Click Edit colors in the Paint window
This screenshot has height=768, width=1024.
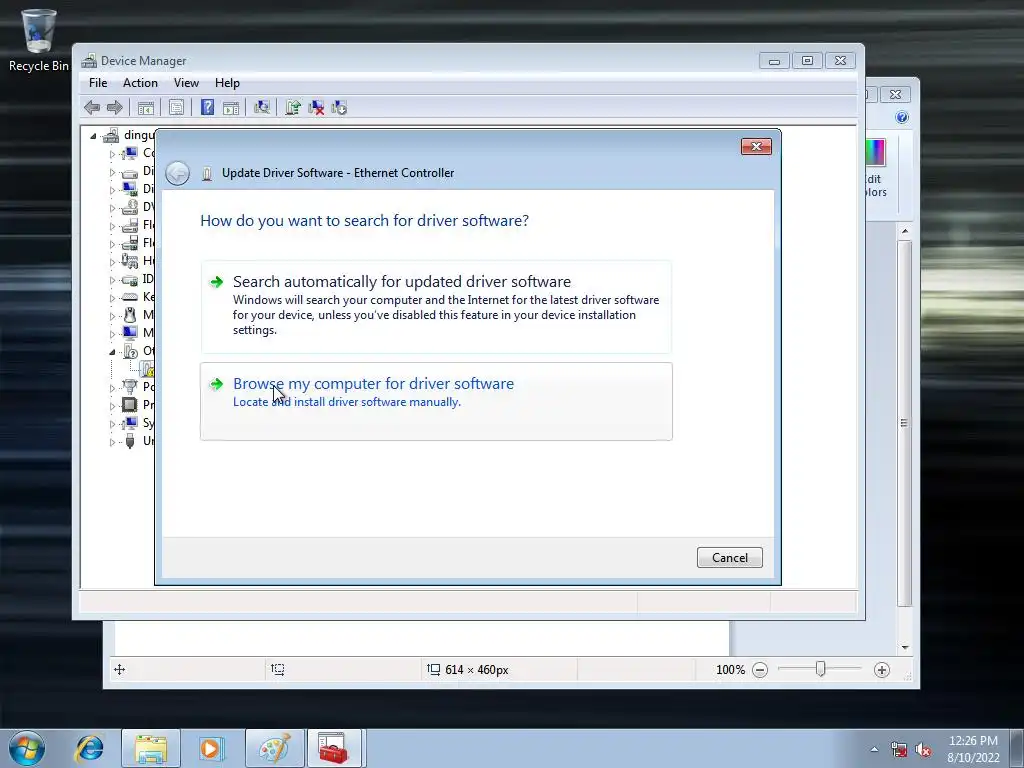click(875, 168)
